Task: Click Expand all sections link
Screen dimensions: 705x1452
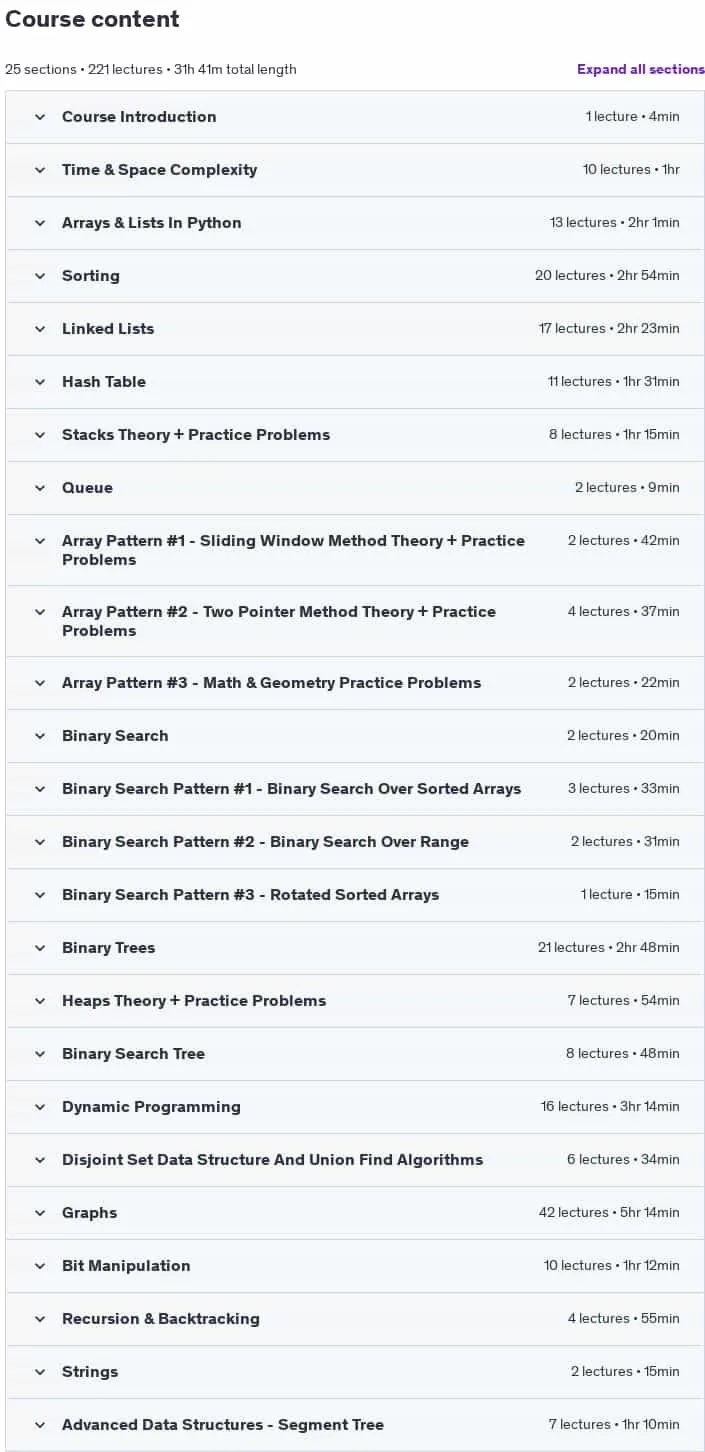Action: coord(641,69)
